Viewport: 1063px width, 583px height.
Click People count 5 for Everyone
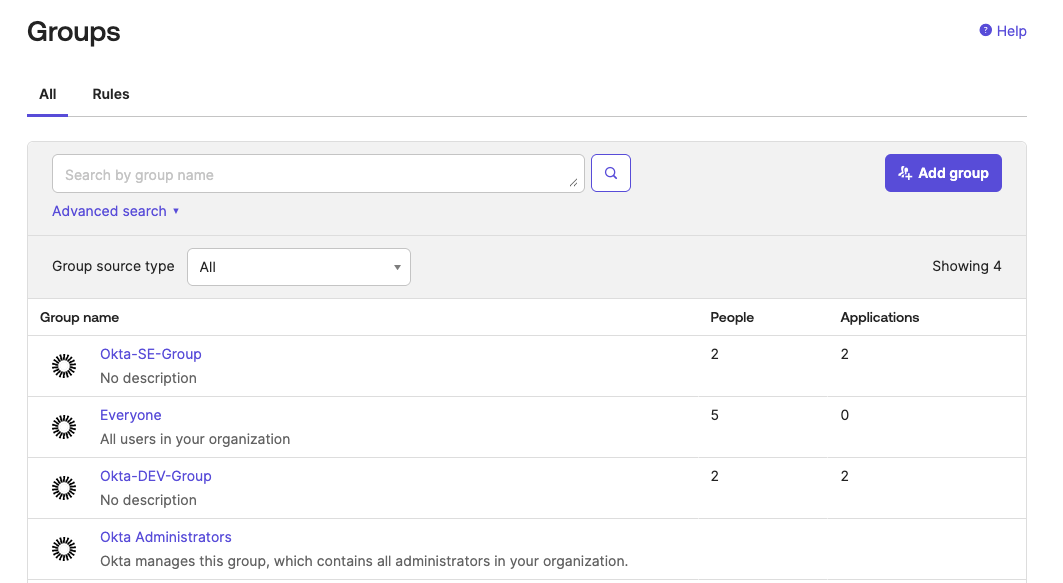pos(715,415)
